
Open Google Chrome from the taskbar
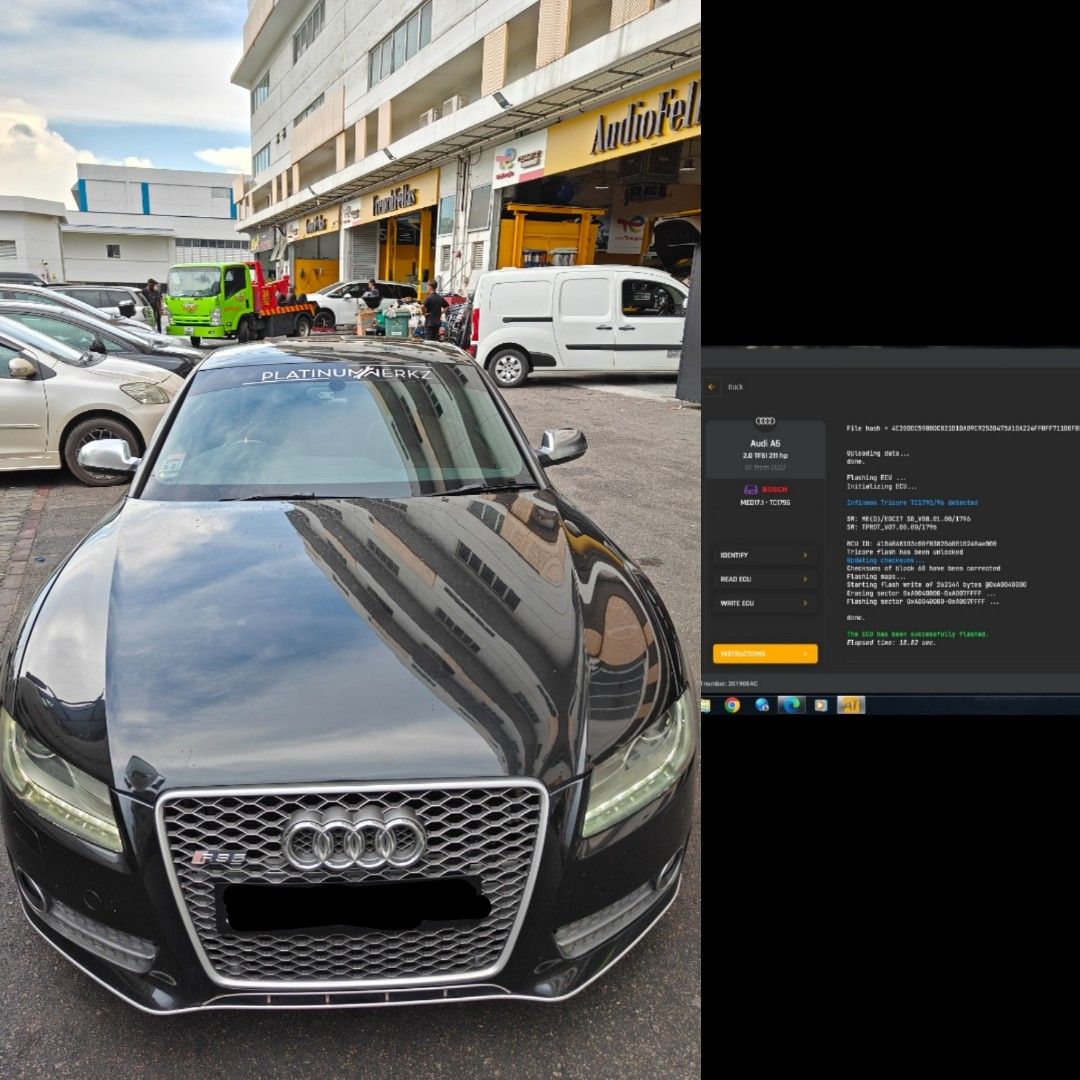click(x=732, y=705)
